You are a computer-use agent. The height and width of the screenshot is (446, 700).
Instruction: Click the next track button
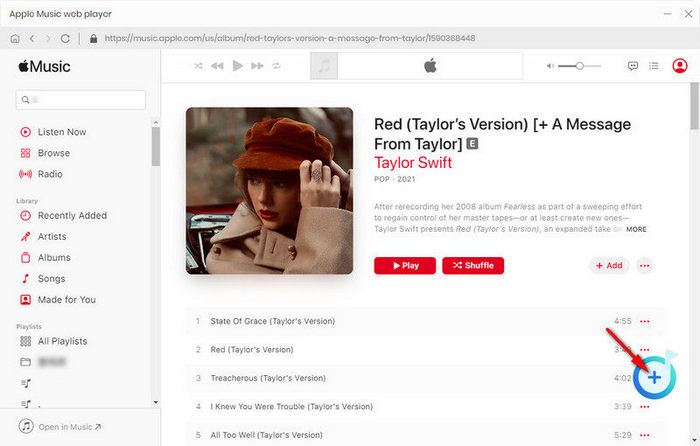point(257,66)
